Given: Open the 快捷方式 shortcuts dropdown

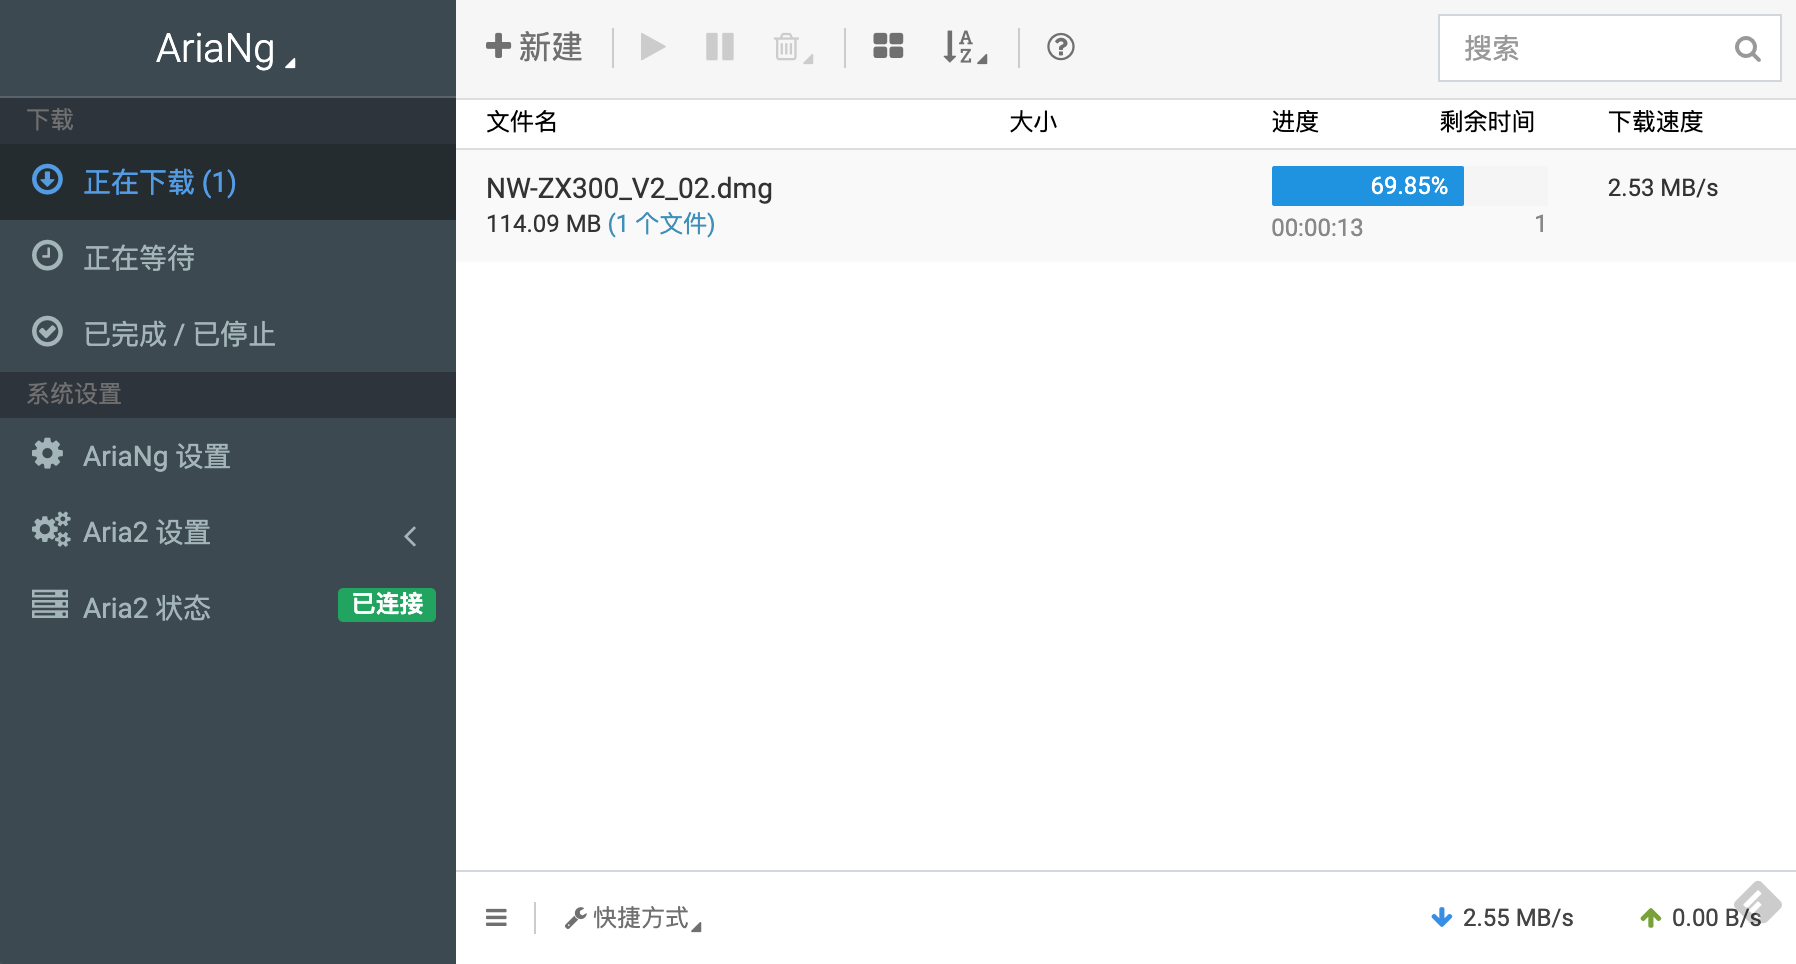Looking at the screenshot, I should click(633, 918).
